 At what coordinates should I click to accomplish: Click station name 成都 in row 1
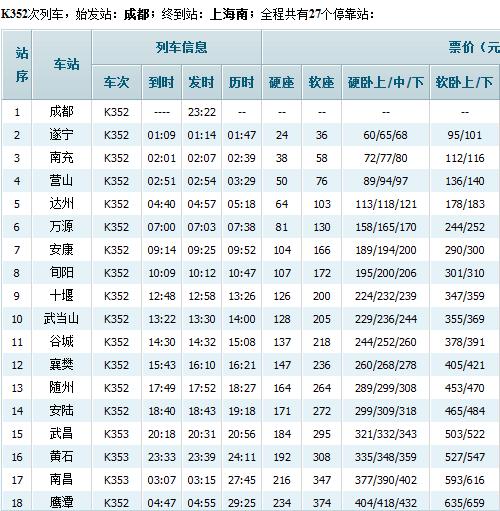[61, 112]
